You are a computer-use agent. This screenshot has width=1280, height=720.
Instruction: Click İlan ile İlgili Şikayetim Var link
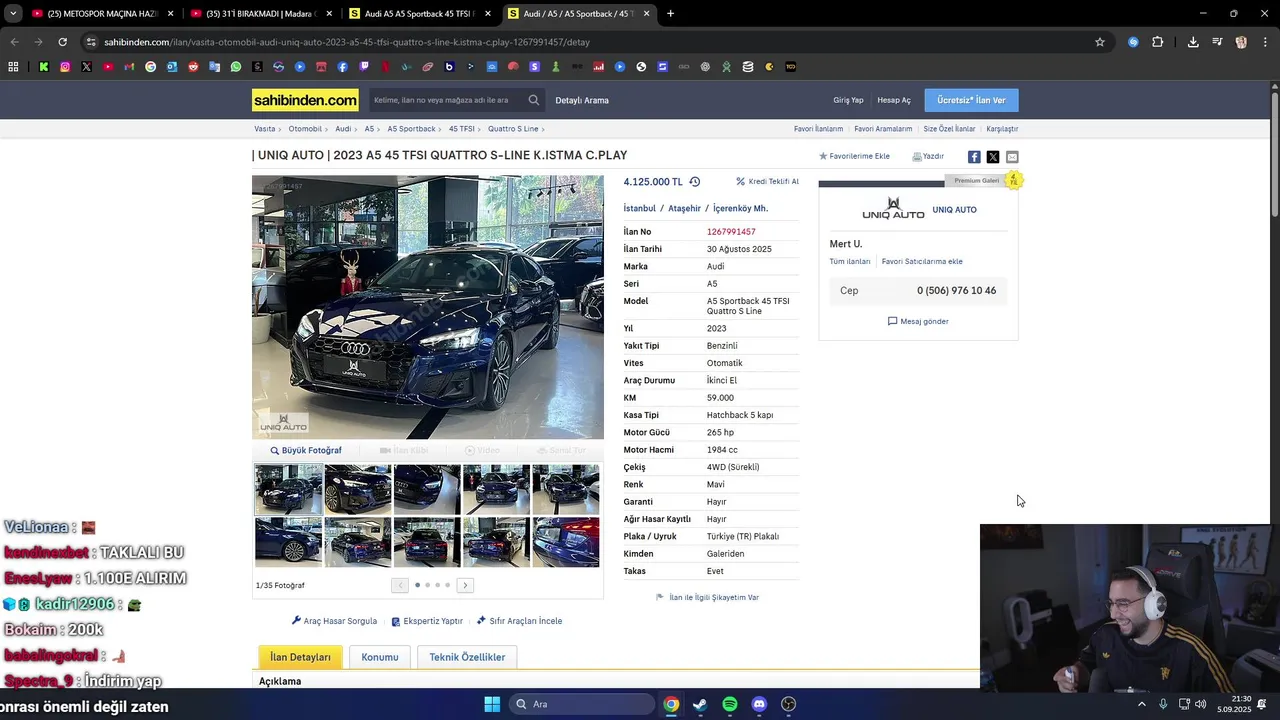(x=707, y=597)
